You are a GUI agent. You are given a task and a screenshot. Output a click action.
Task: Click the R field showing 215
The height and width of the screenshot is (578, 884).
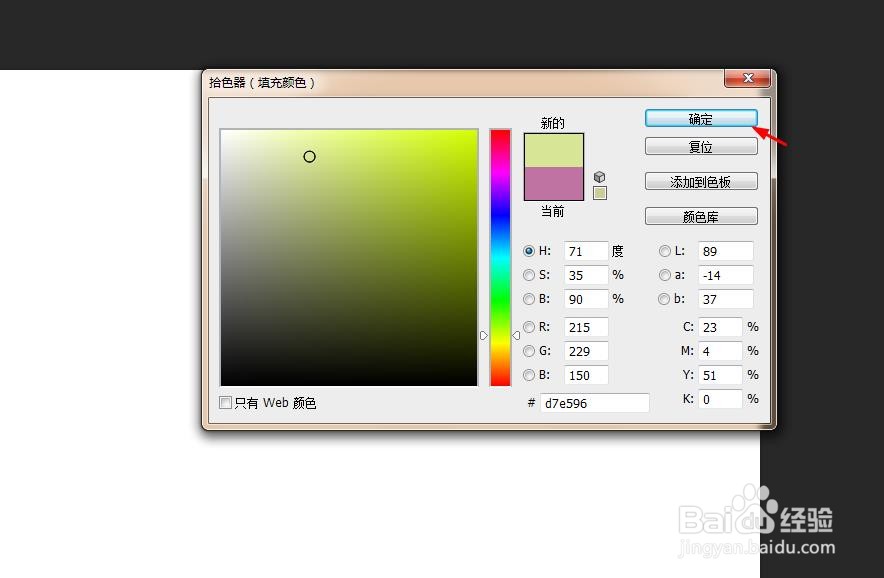coord(586,327)
